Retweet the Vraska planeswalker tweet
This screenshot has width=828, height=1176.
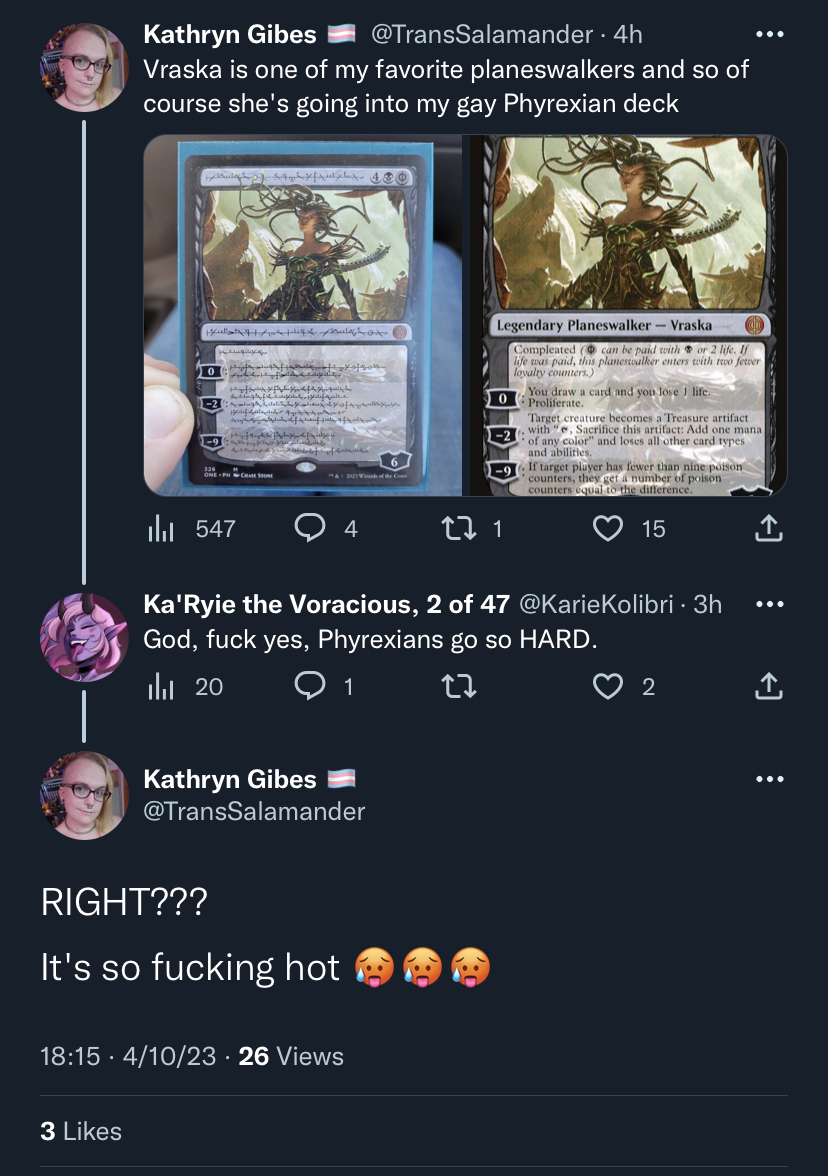click(472, 529)
